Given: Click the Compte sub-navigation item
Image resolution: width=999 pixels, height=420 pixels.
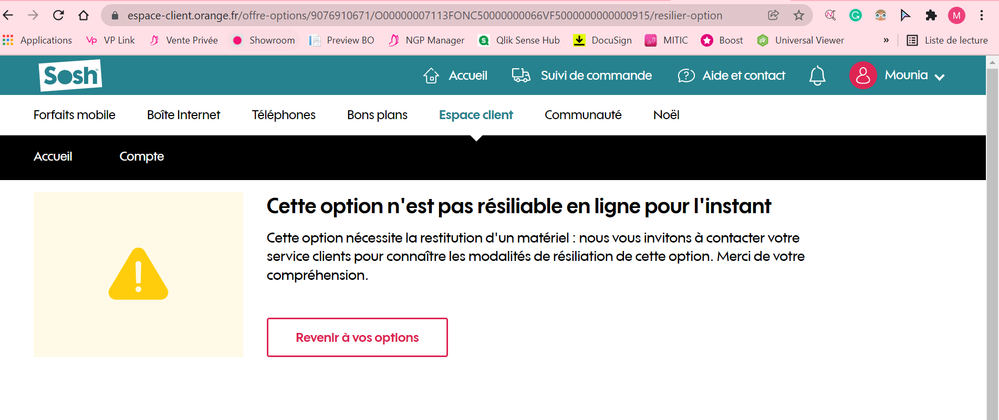Looking at the screenshot, I should (x=141, y=156).
